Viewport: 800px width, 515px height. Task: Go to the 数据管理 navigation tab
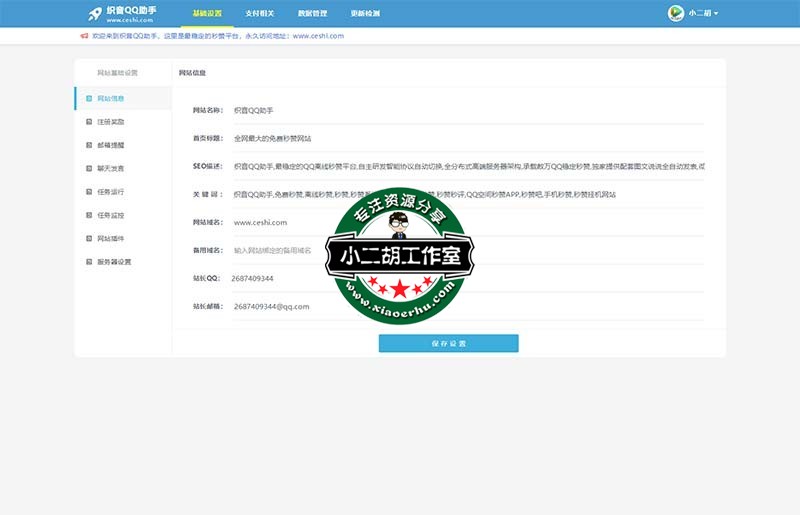coord(312,13)
